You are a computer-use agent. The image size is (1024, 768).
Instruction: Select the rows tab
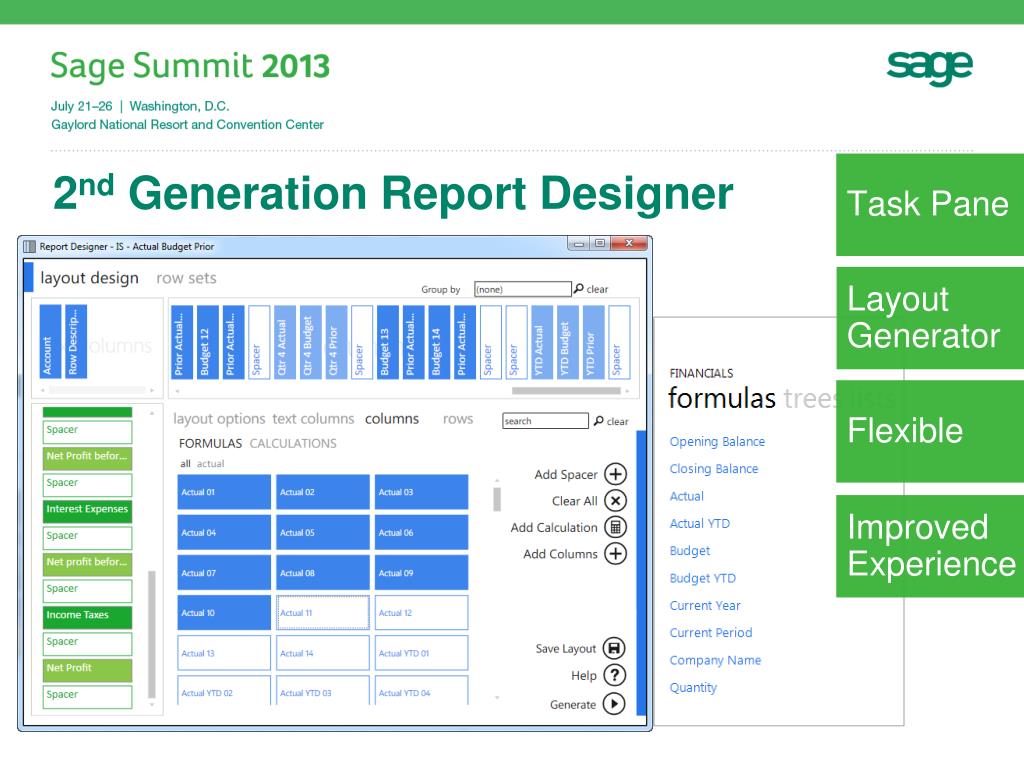click(458, 419)
